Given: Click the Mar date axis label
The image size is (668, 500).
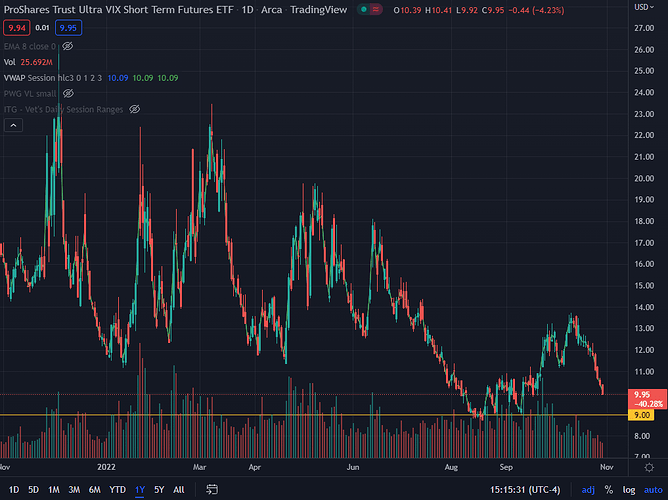Looking at the screenshot, I should [199, 467].
